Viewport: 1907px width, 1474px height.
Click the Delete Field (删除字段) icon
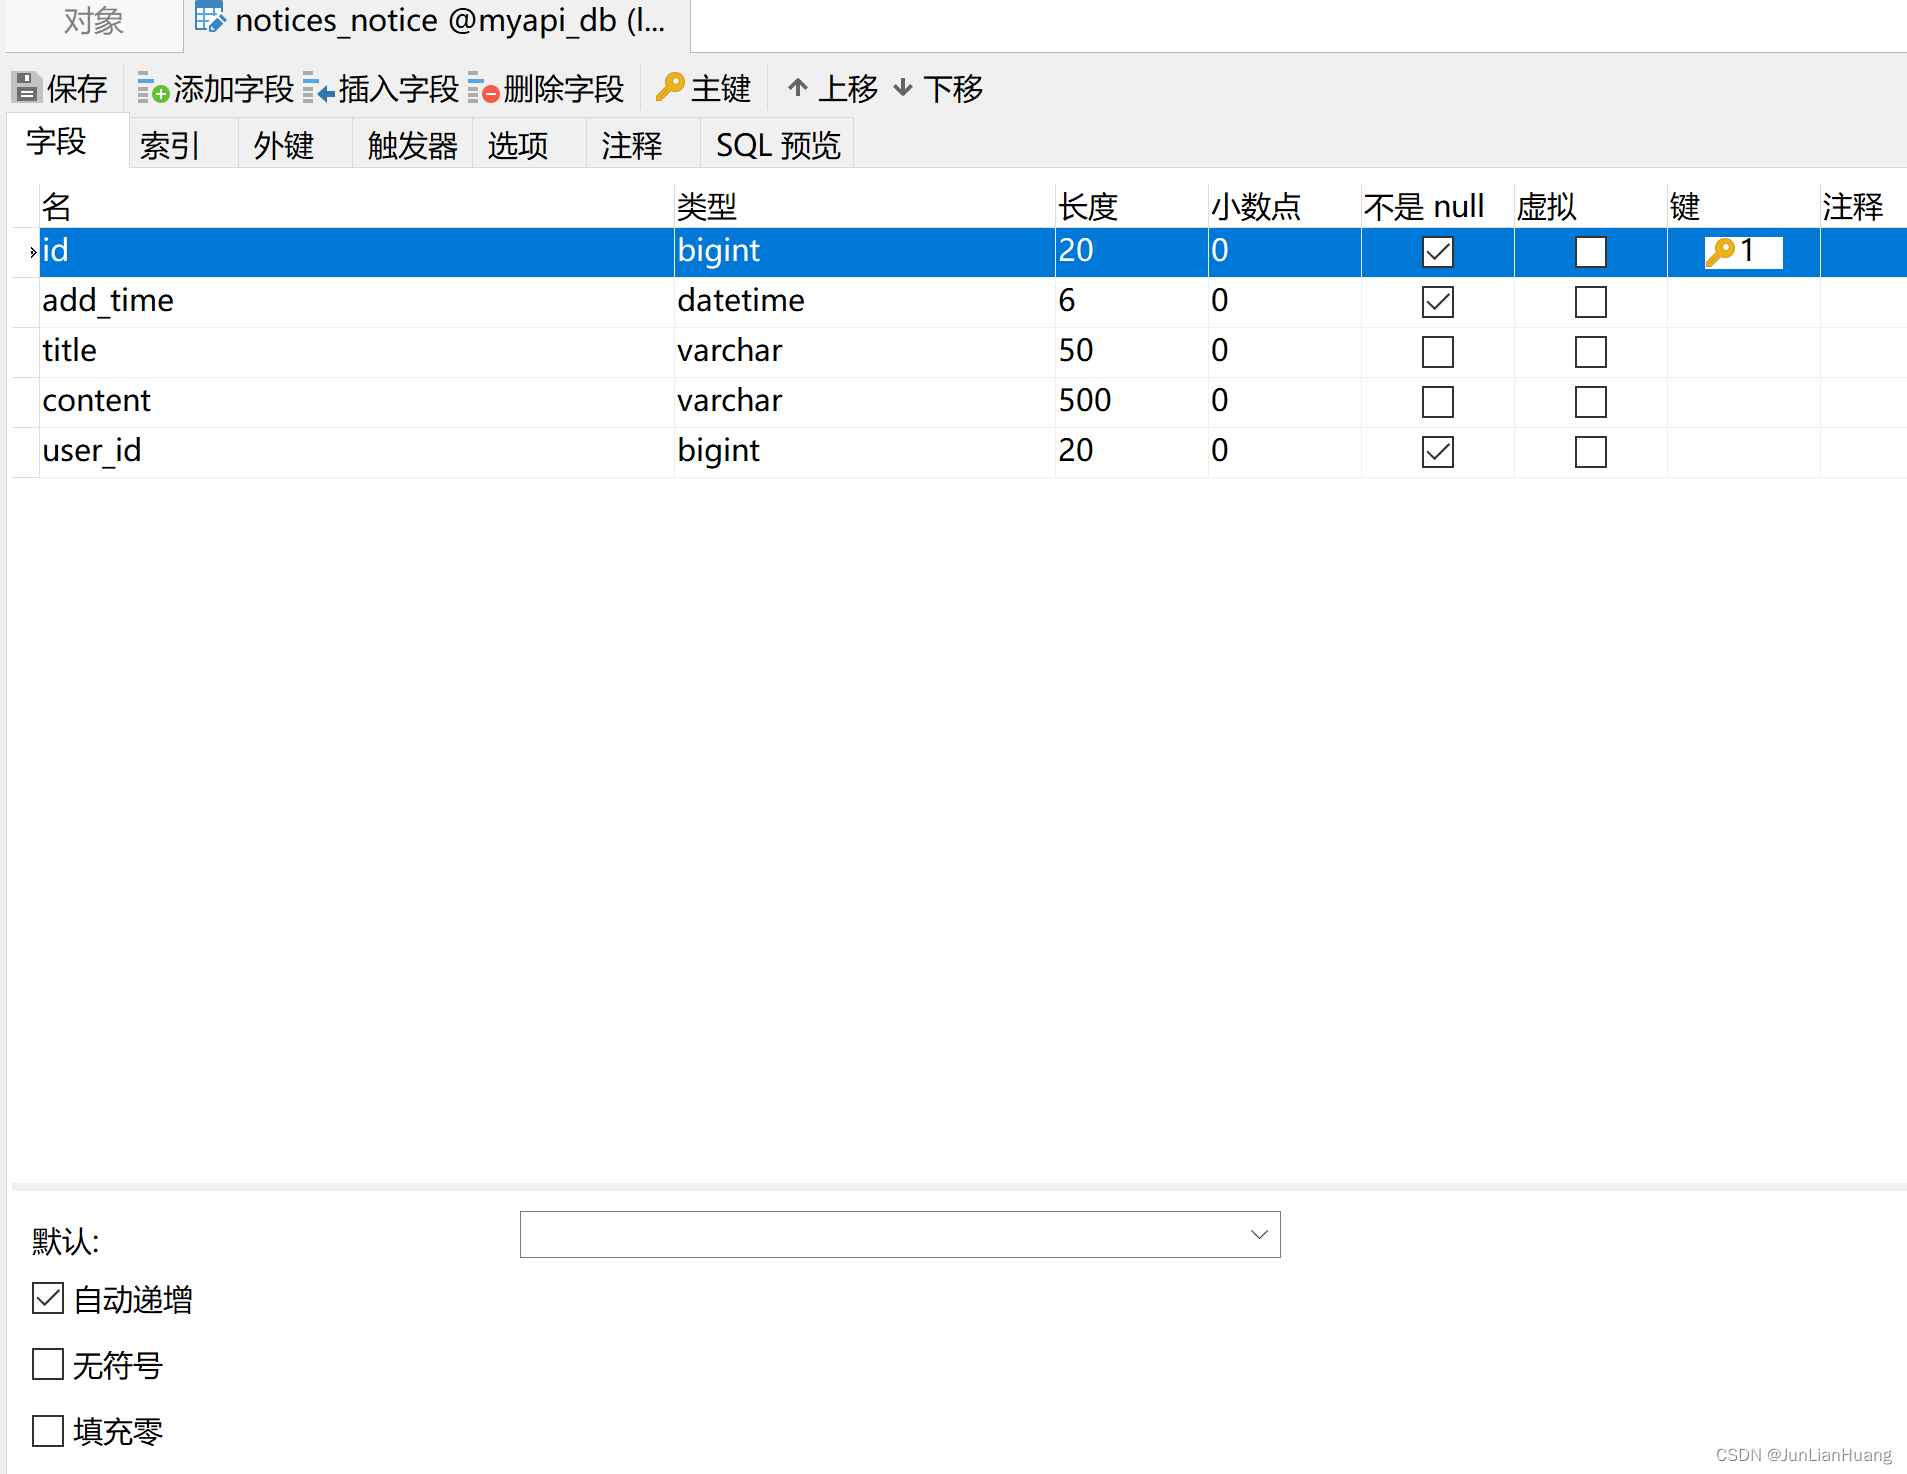(x=483, y=88)
